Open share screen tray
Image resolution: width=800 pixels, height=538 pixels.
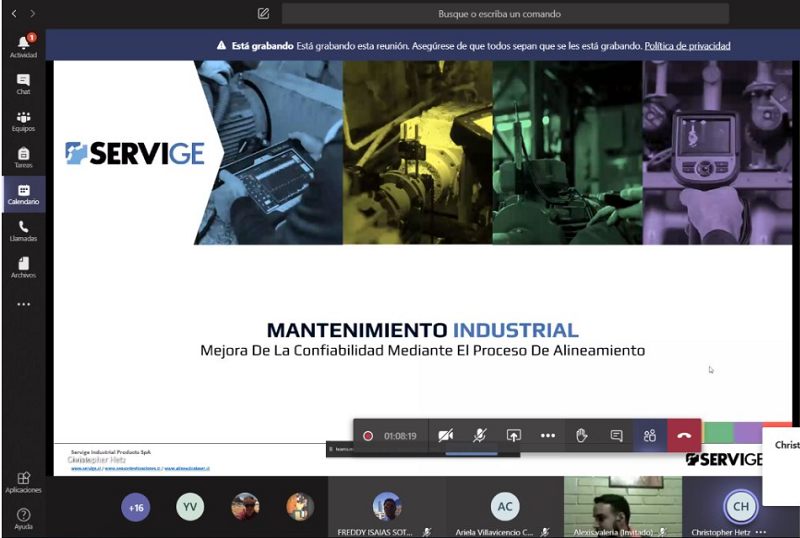click(514, 435)
